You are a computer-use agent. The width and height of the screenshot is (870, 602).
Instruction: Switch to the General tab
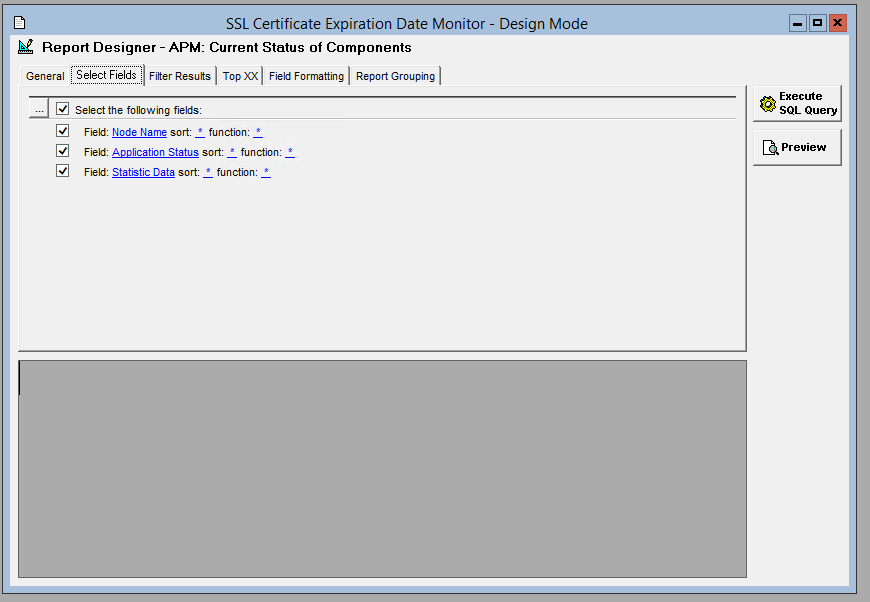tap(45, 76)
